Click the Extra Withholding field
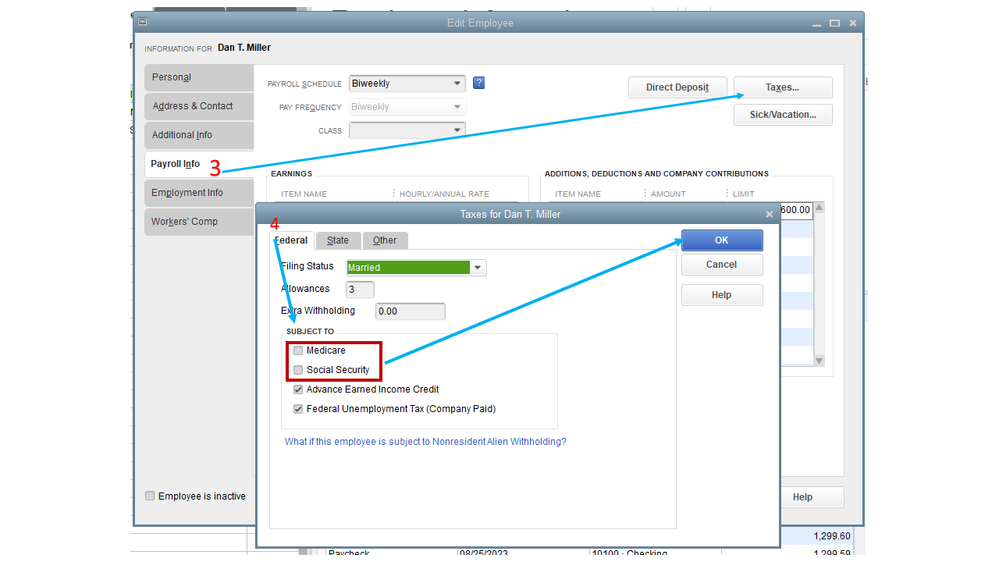The height and width of the screenshot is (562, 999). click(410, 312)
